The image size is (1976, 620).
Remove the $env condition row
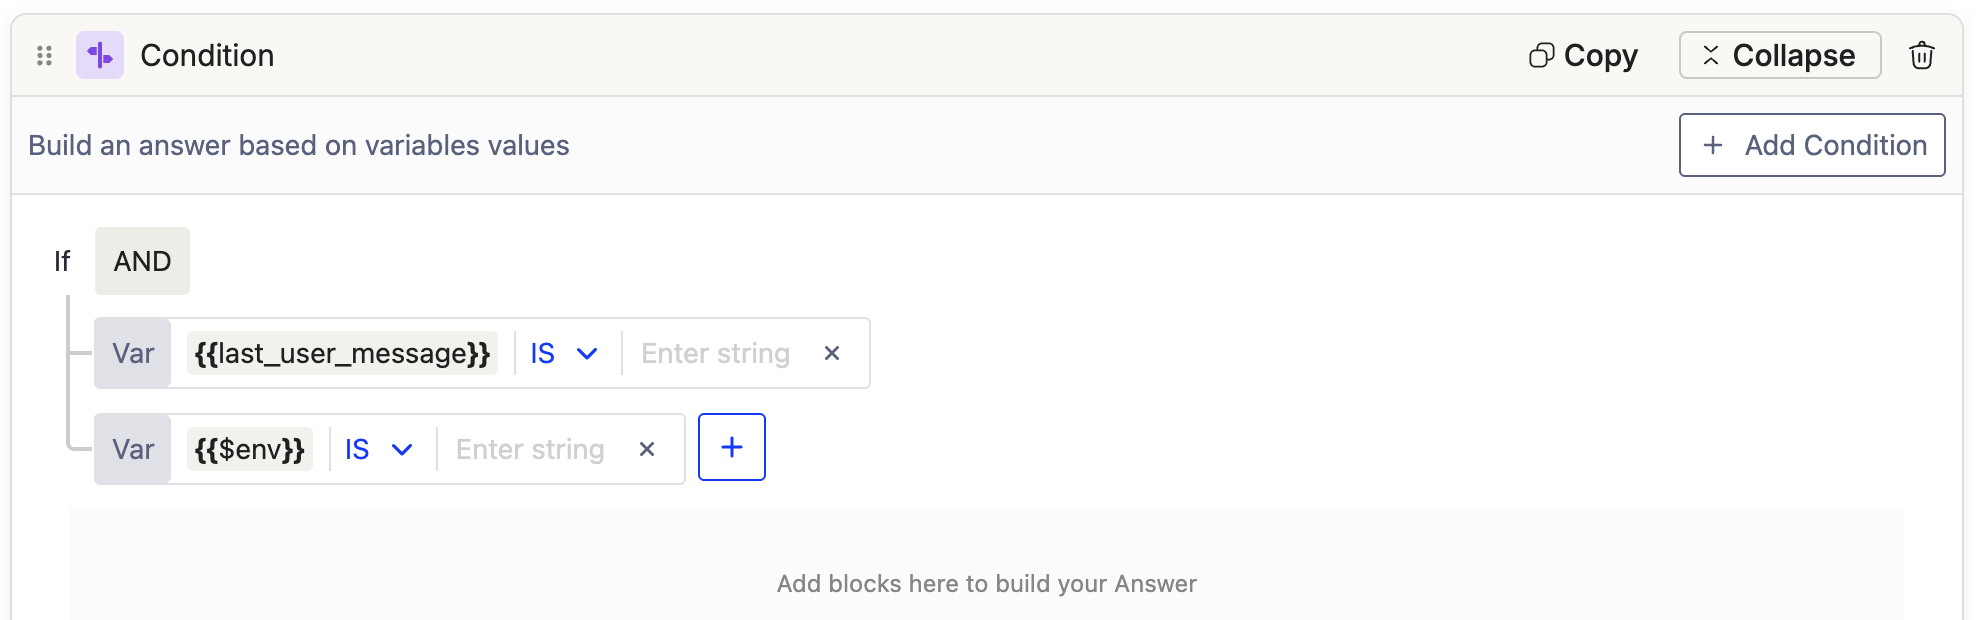[x=647, y=449]
